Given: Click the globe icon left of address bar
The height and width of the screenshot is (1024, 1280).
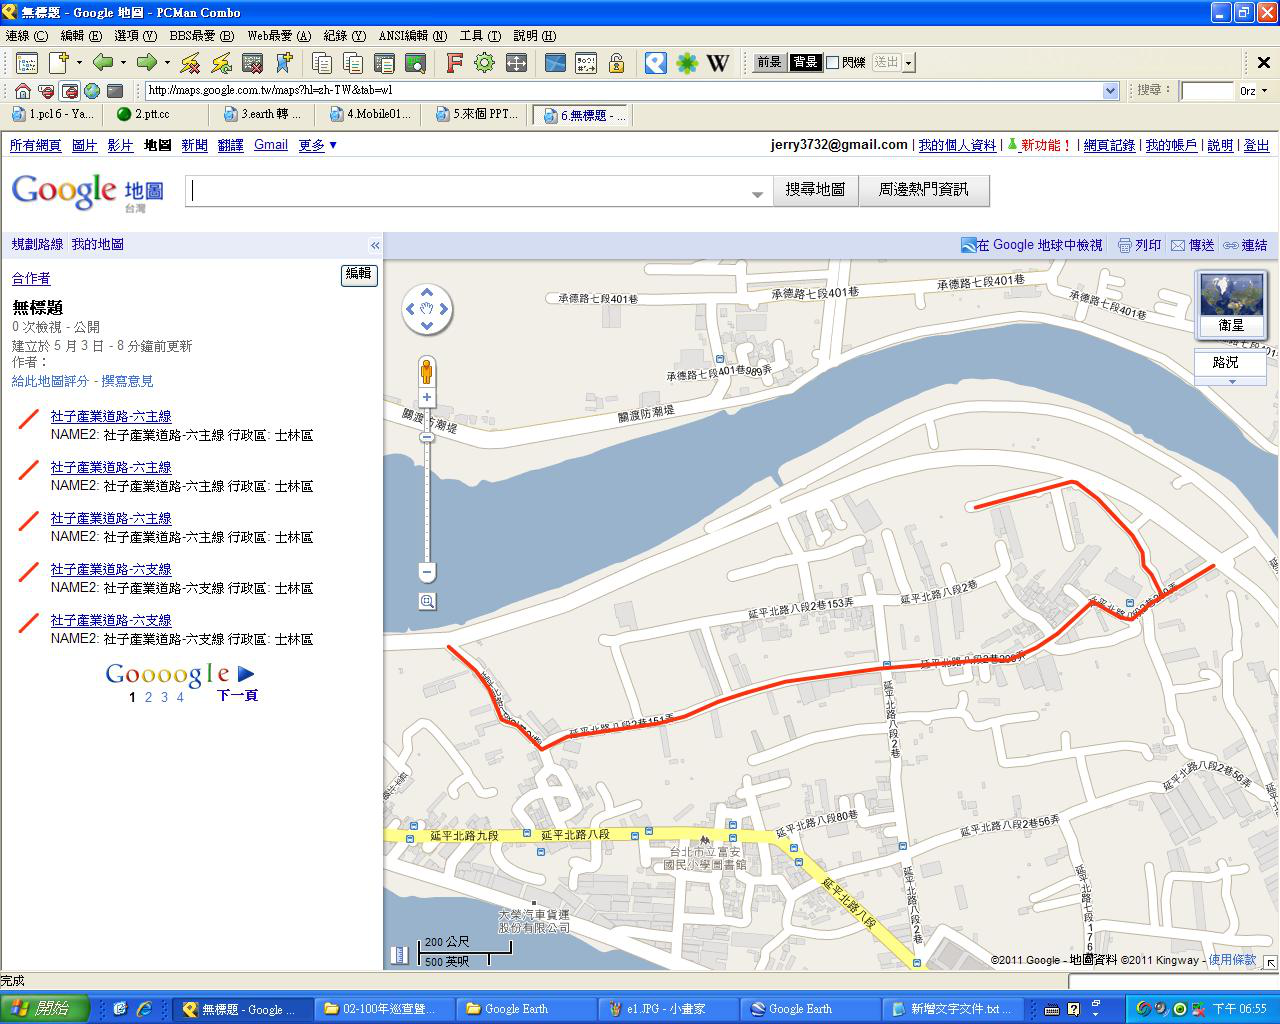Looking at the screenshot, I should pyautogui.click(x=92, y=91).
